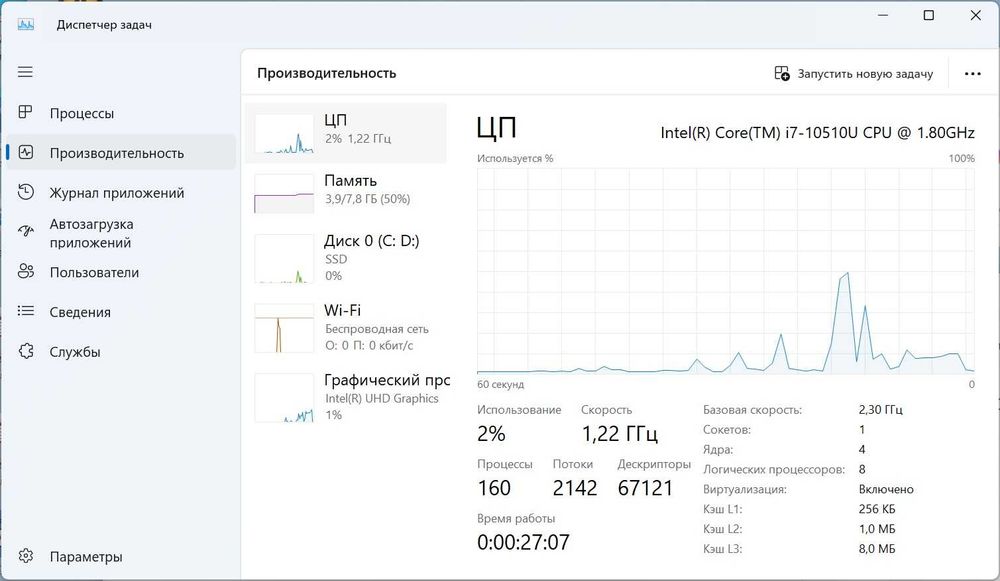Click the Процессы grid icon
The image size is (1000, 581).
[25, 112]
